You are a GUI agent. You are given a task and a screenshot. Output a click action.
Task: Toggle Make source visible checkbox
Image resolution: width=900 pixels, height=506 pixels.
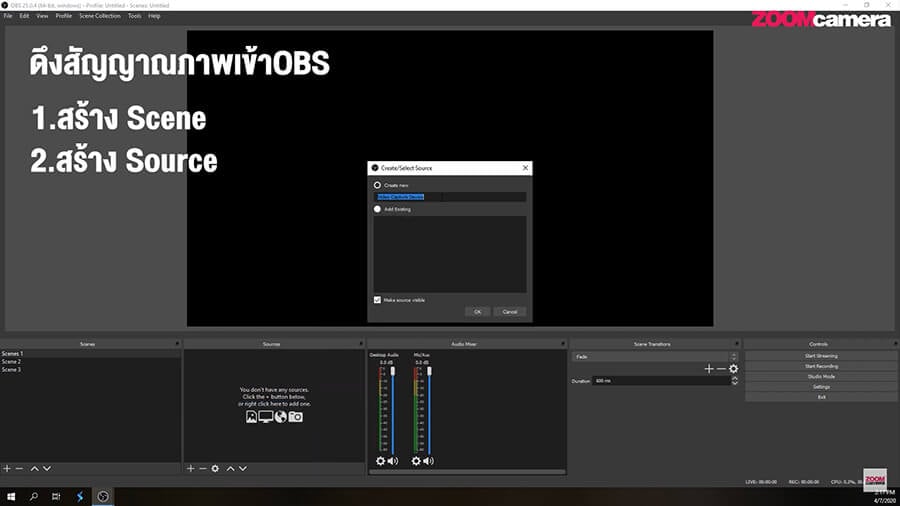[377, 300]
